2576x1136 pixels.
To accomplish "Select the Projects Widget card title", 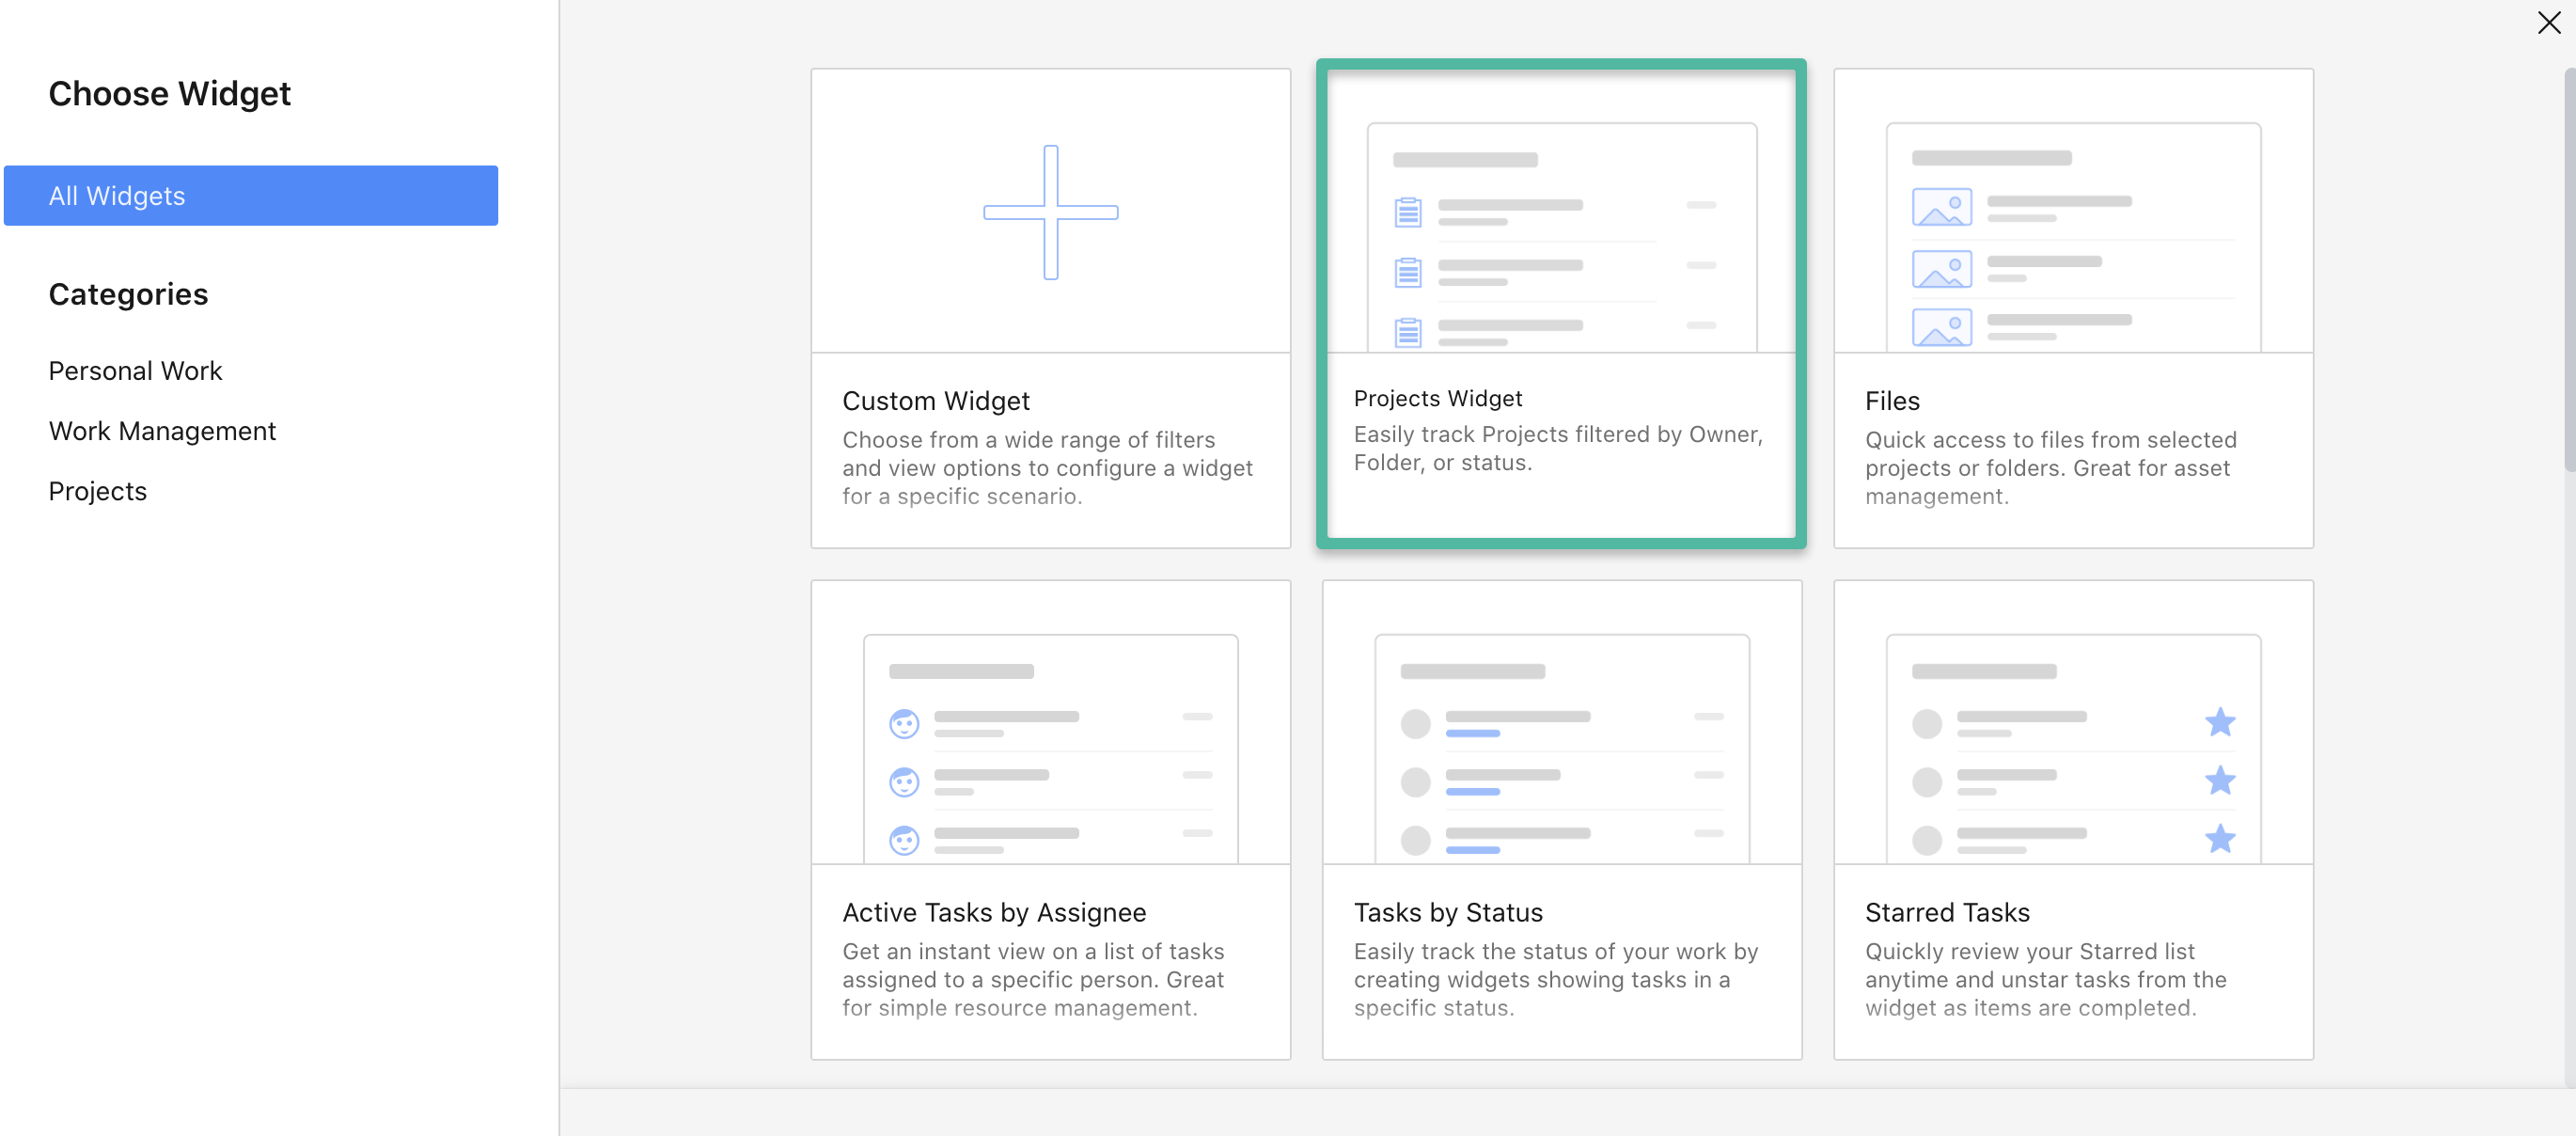I will [x=1437, y=398].
